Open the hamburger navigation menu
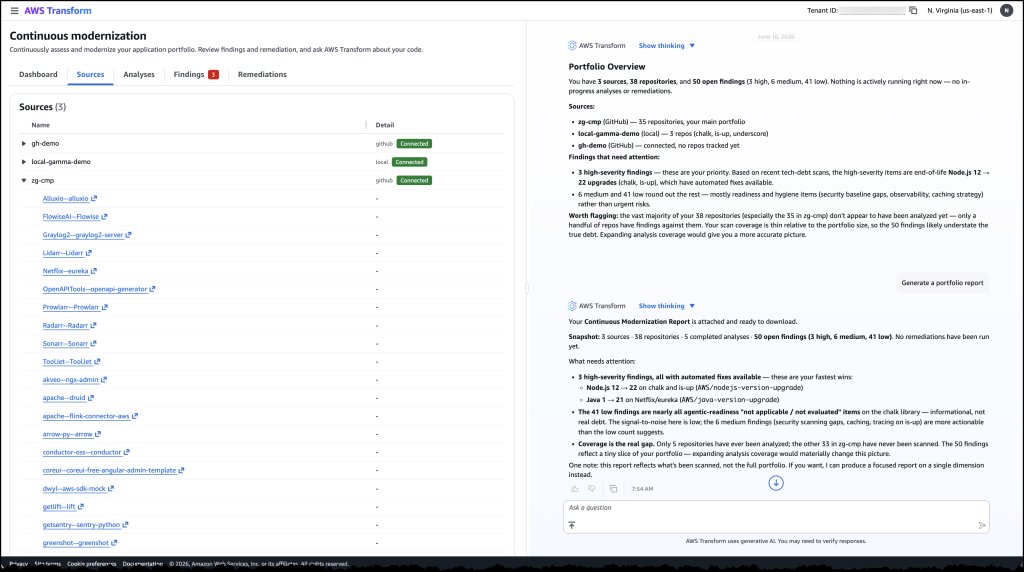Image resolution: width=1024 pixels, height=572 pixels. [14, 10]
